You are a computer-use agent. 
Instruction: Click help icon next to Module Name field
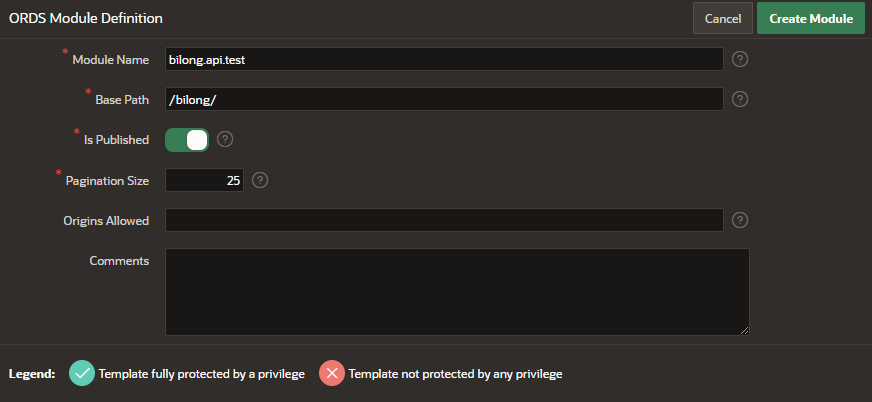(740, 59)
